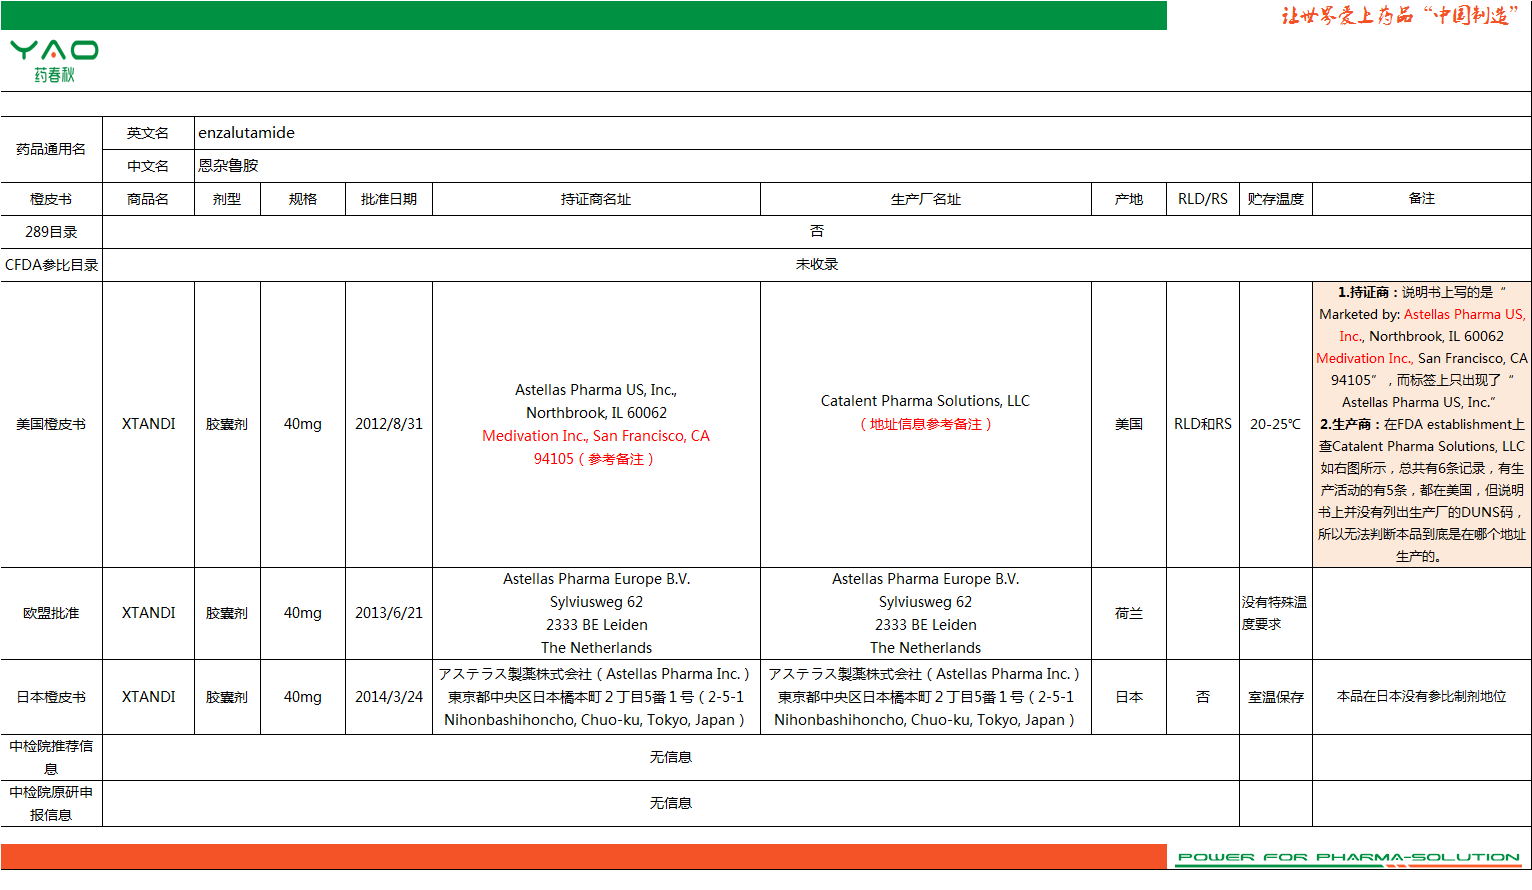Screen dimensions: 1532x890
Task: Click the Catalent Pharma Solutions, LLC cell
Action: click(x=926, y=424)
